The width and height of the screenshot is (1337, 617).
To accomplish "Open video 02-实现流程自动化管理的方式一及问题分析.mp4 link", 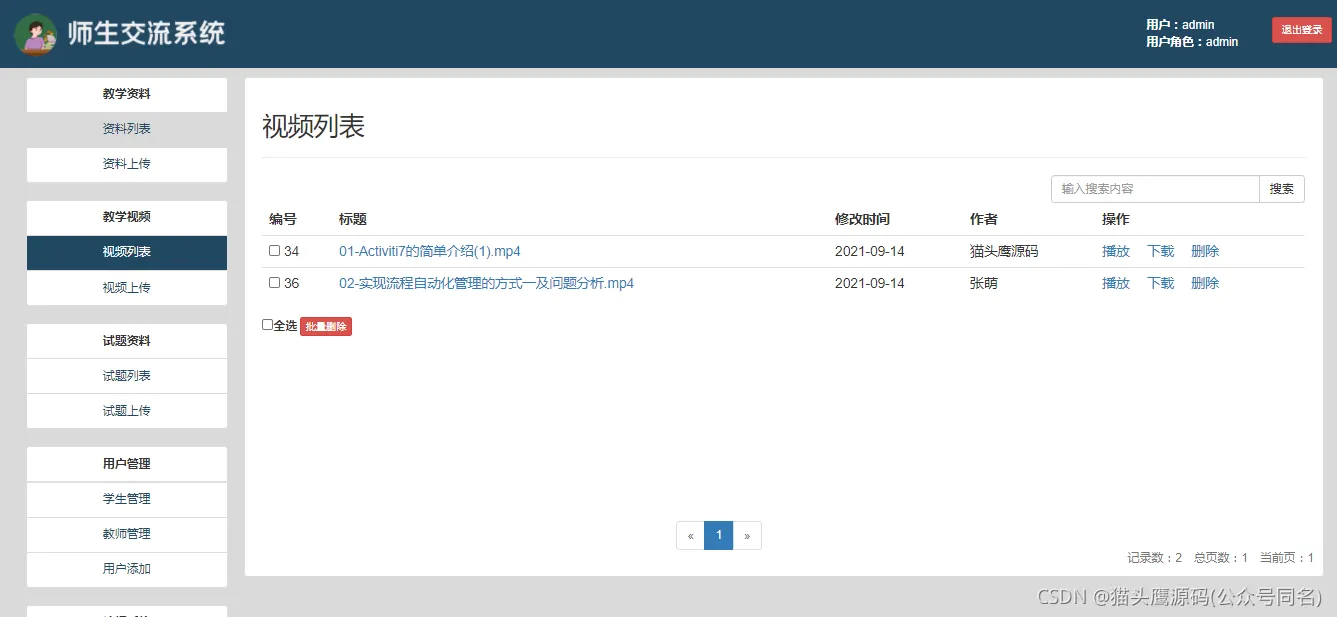I will tap(486, 283).
